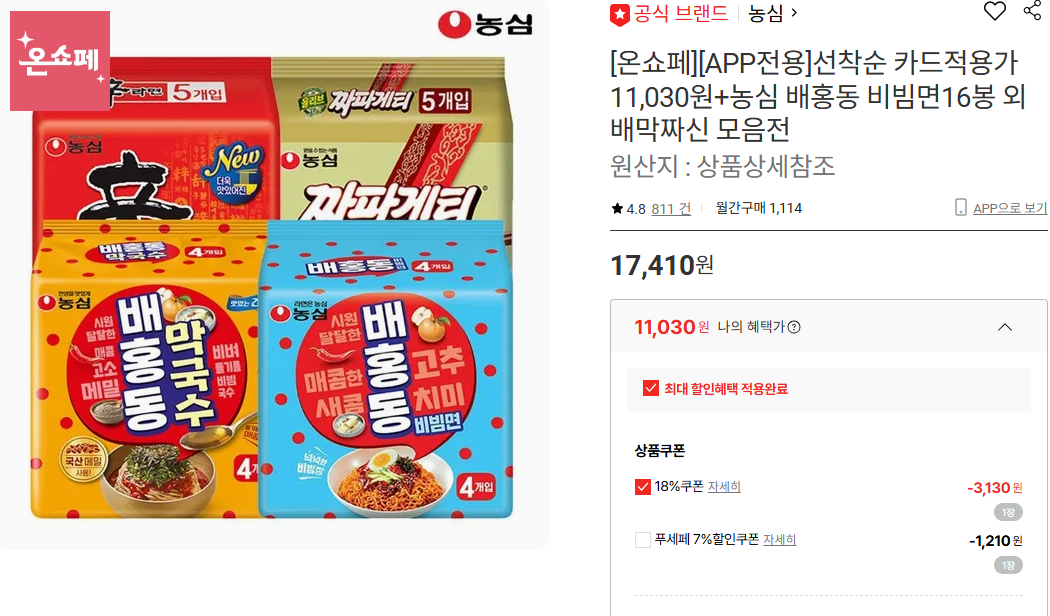Open 자세히 for 18%쿠폰
Screen dimensions: 1050x616
(724, 487)
